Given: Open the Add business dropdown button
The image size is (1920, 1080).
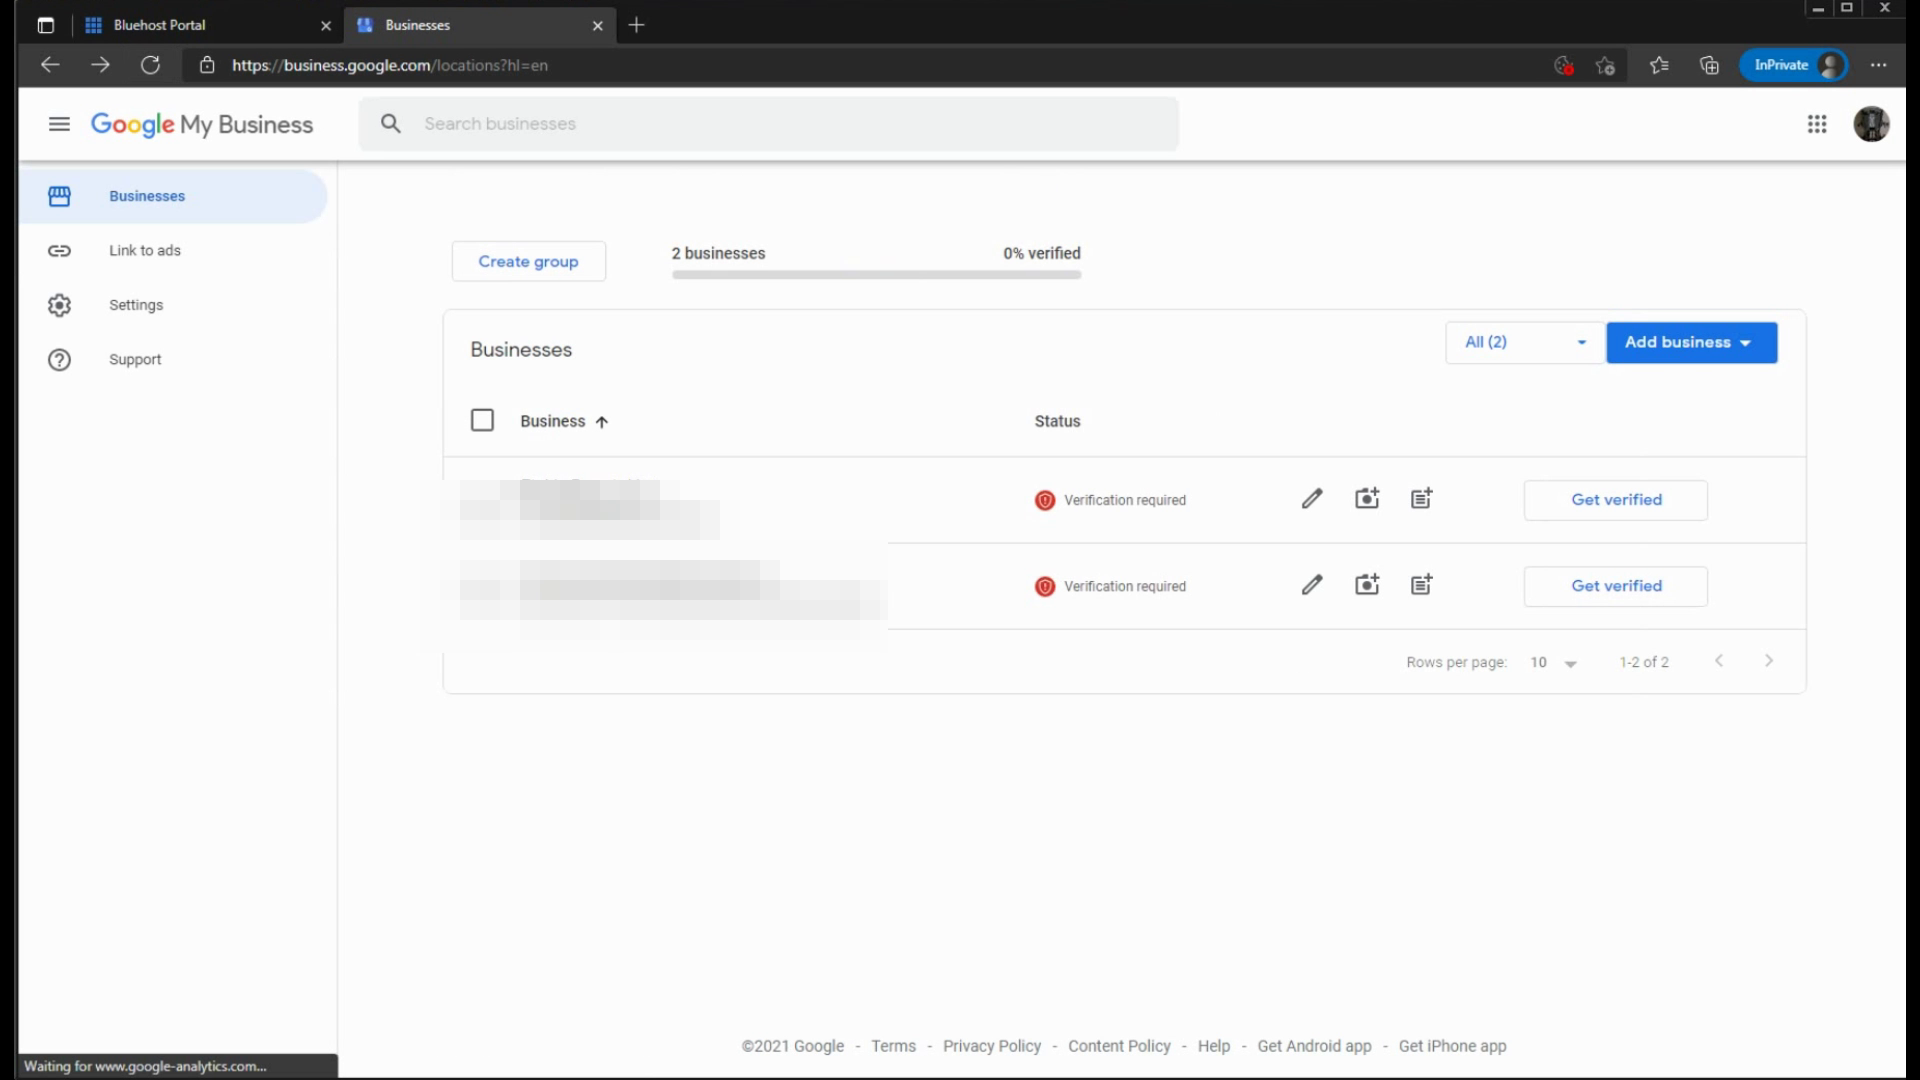Looking at the screenshot, I should 1691,342.
